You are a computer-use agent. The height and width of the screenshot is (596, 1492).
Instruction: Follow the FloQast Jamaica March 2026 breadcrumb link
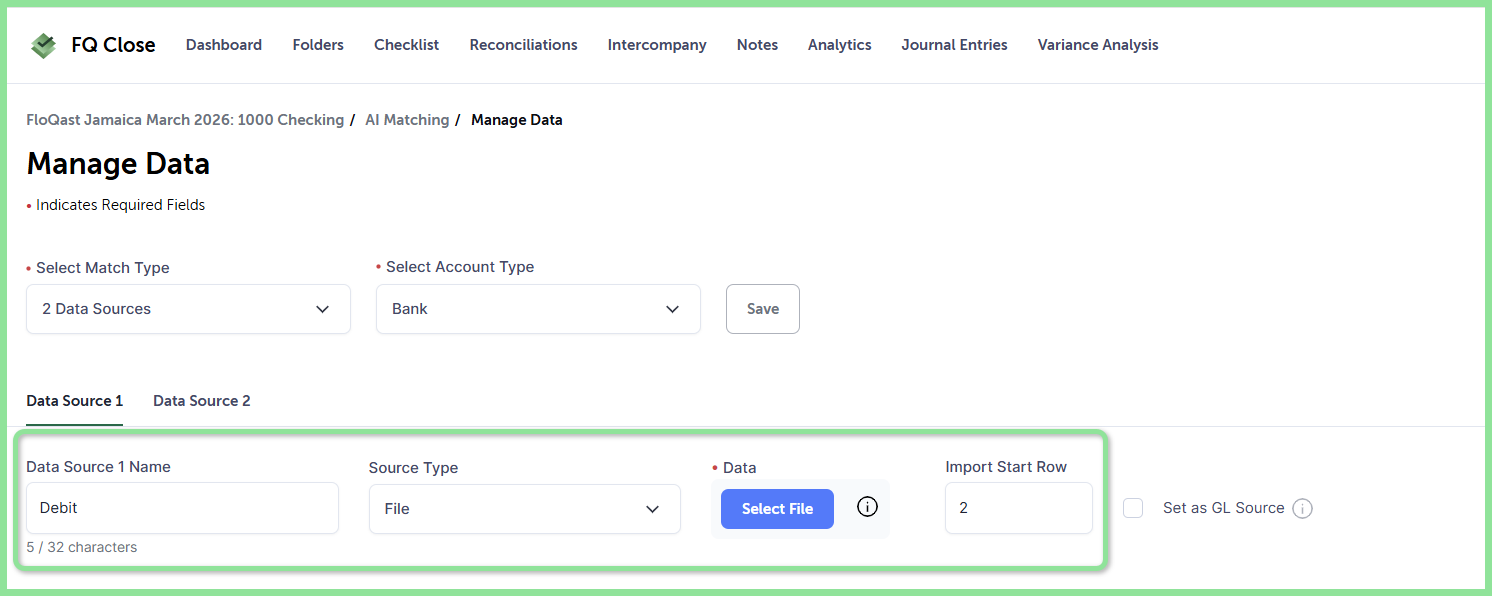pos(185,120)
